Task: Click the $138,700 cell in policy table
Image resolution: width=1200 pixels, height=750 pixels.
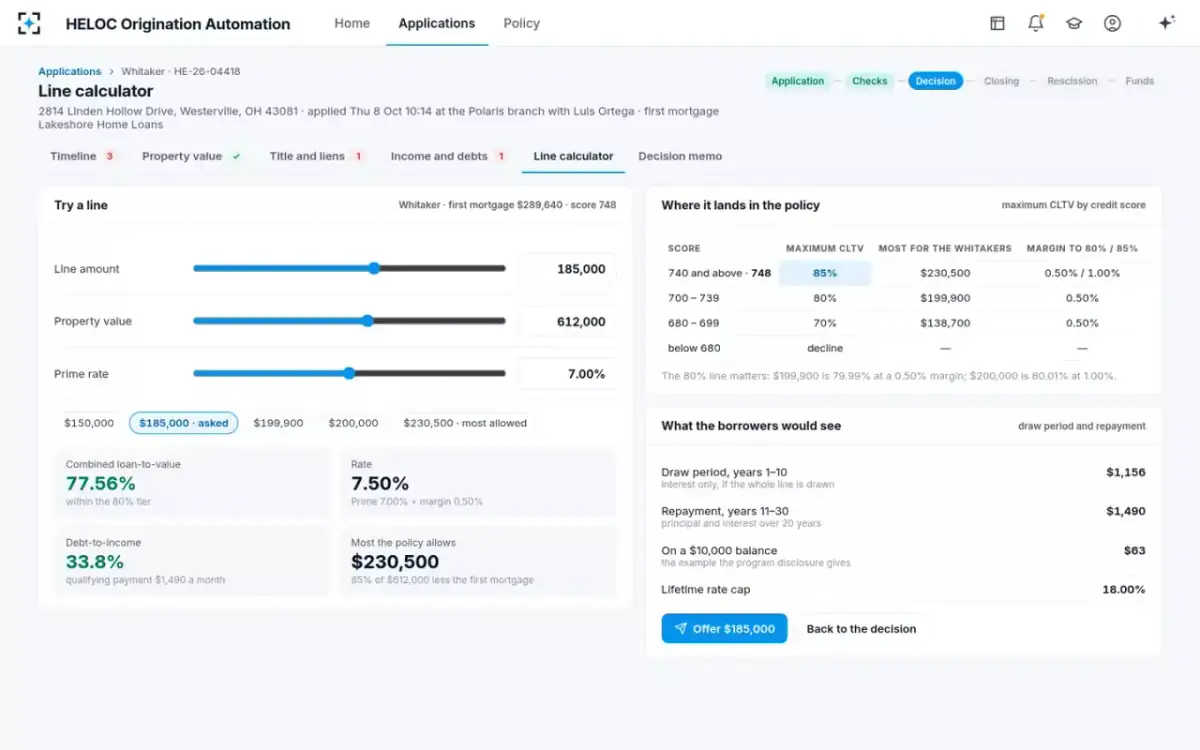Action: 945,323
